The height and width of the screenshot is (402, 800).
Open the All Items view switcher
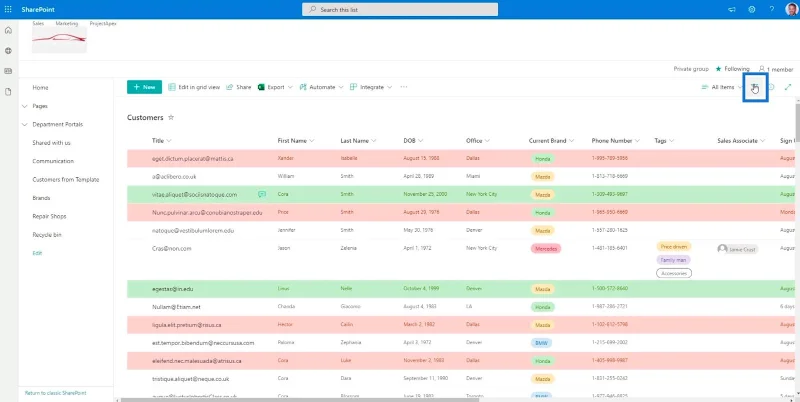tap(722, 87)
